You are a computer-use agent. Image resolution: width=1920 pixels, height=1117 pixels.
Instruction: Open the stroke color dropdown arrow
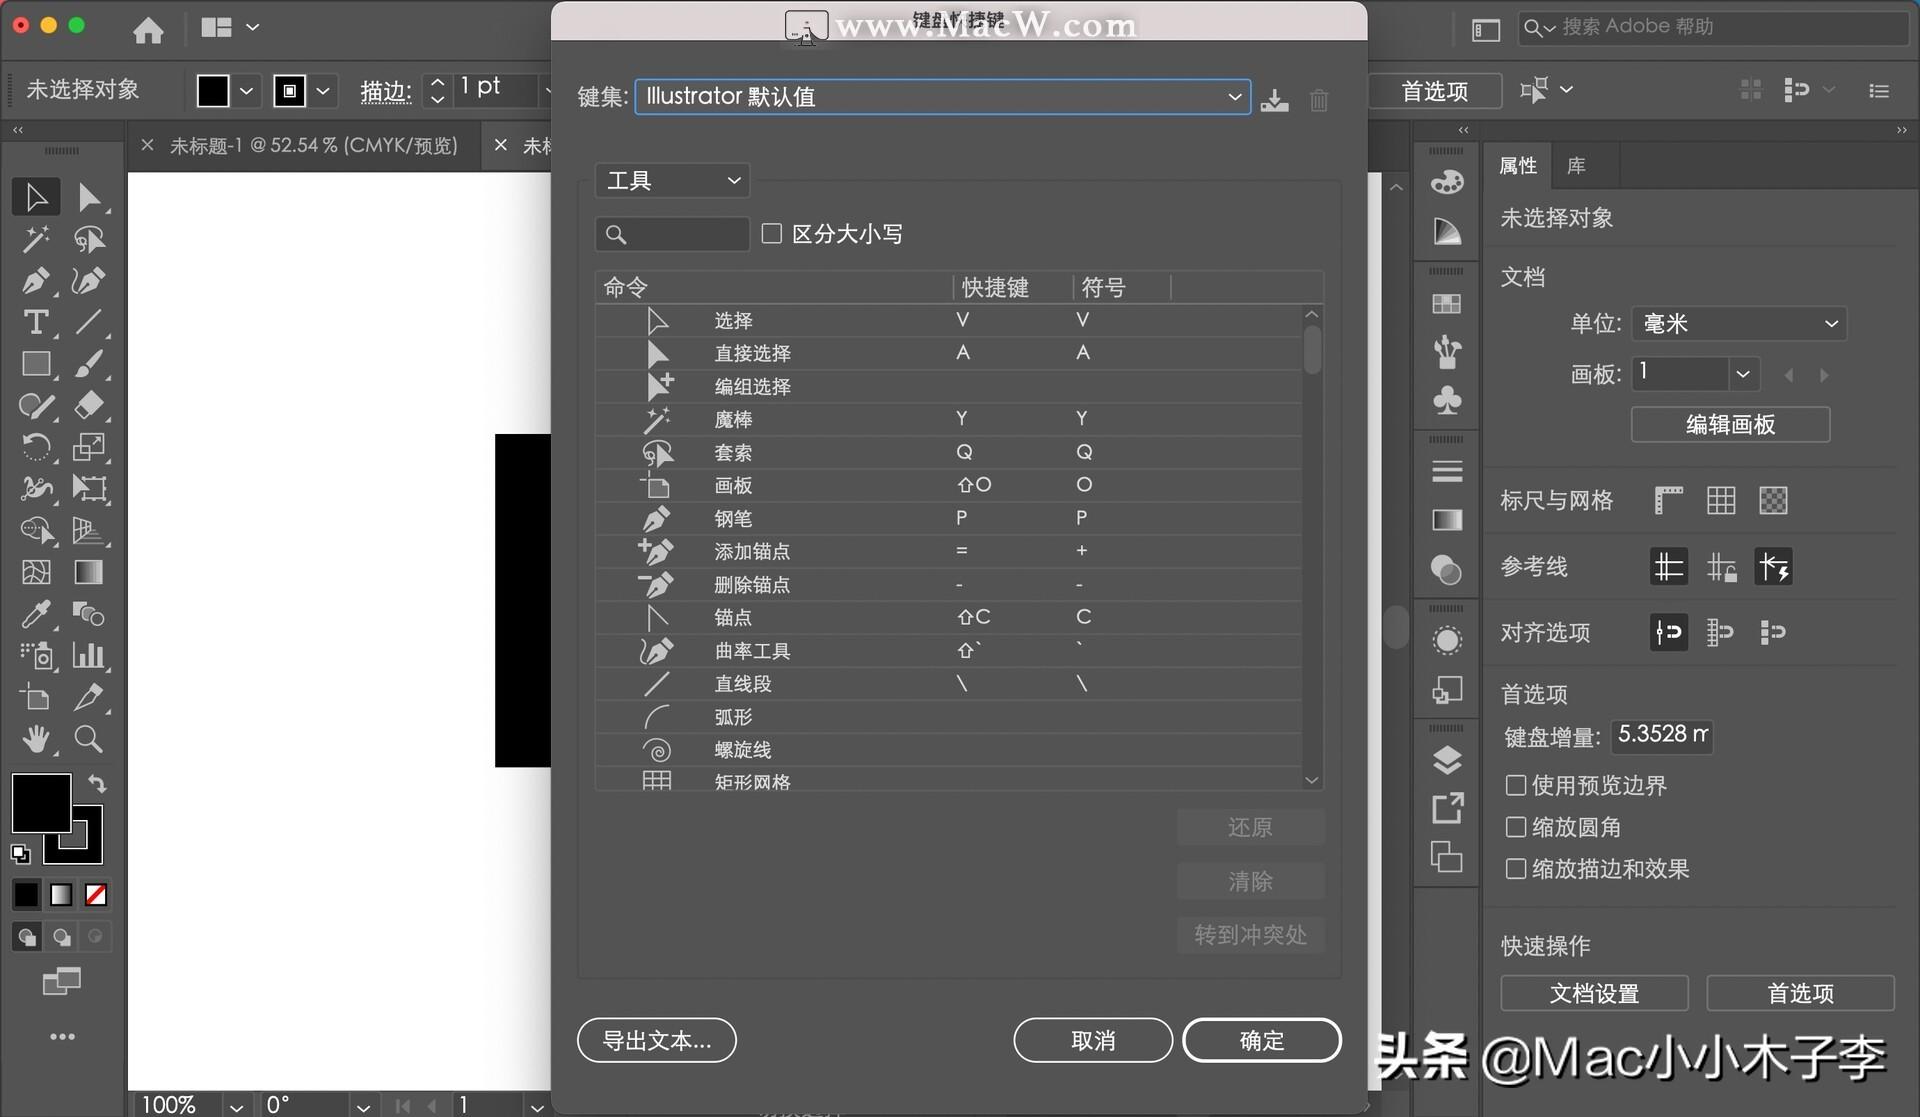click(323, 91)
